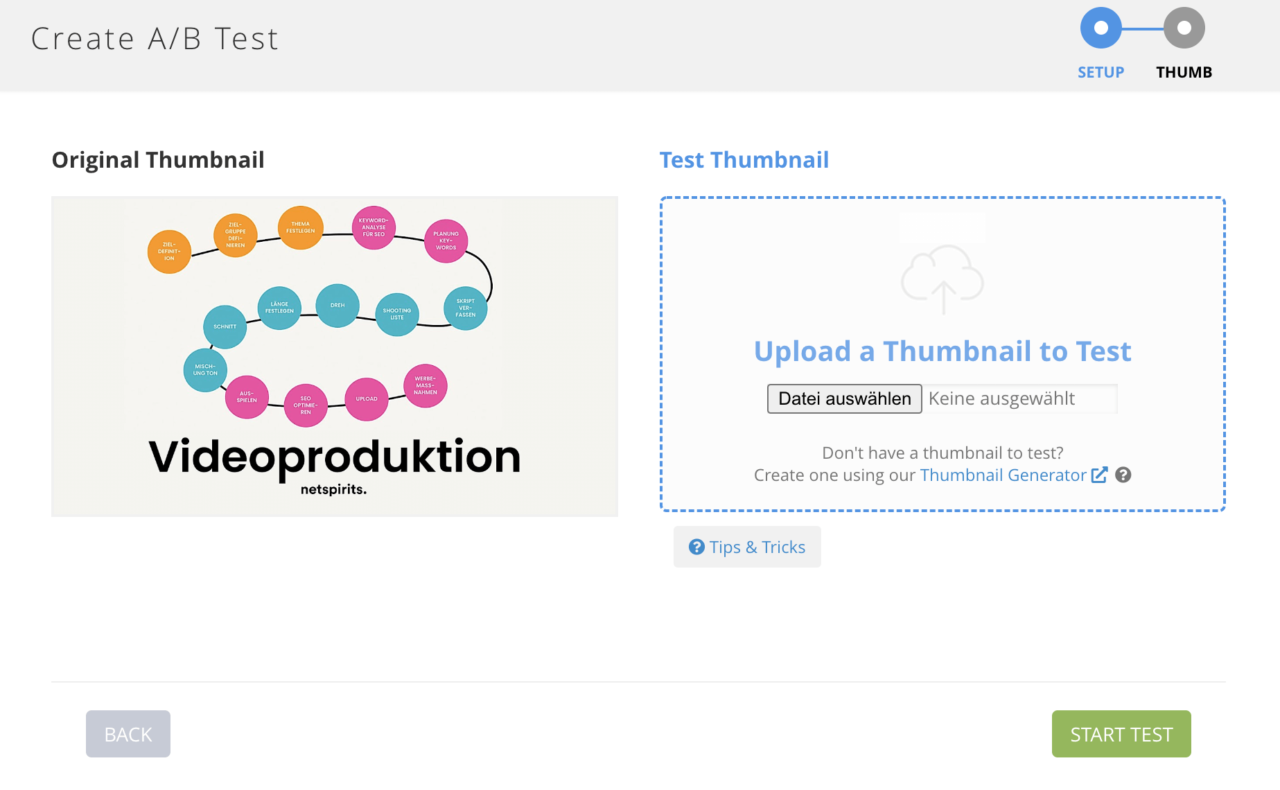Switch to the THUMB step label

click(1184, 72)
